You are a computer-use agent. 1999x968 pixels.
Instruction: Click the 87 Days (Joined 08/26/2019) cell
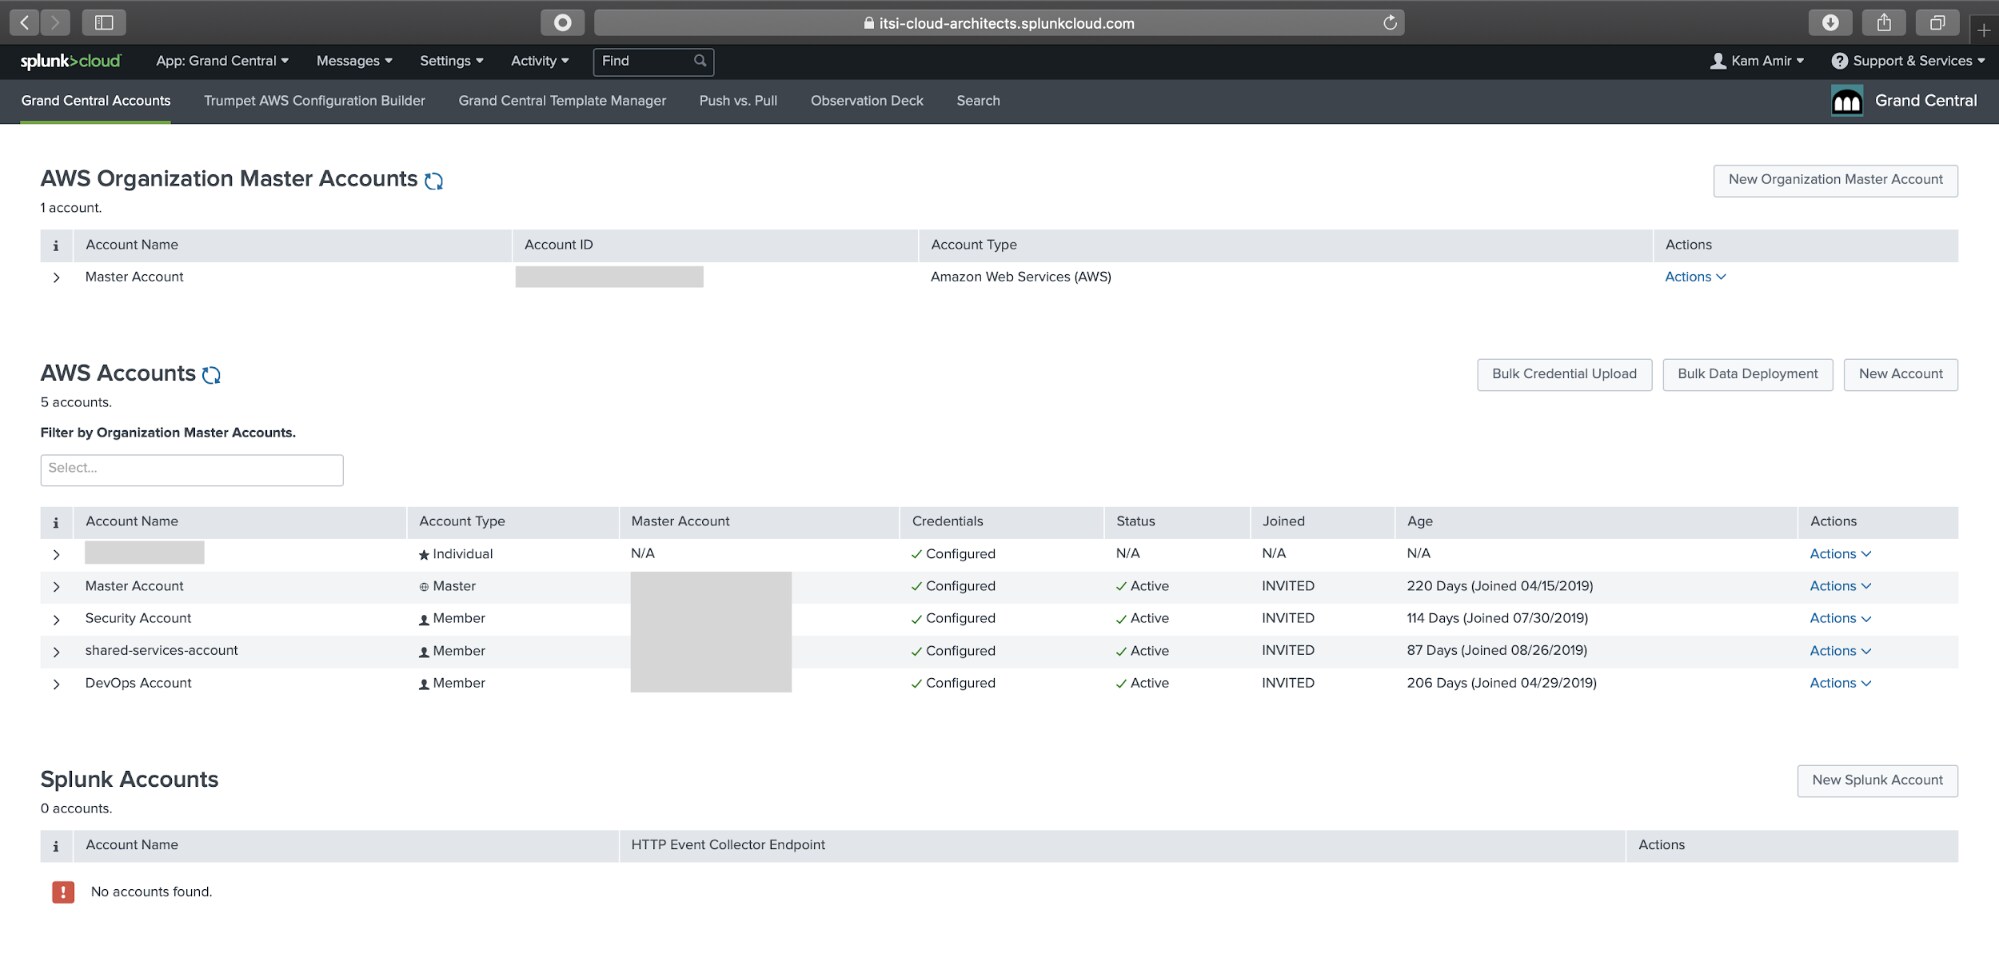pyautogui.click(x=1497, y=651)
